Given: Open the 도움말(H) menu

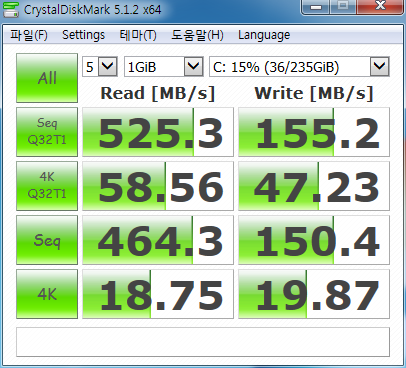Looking at the screenshot, I should 197,35.
